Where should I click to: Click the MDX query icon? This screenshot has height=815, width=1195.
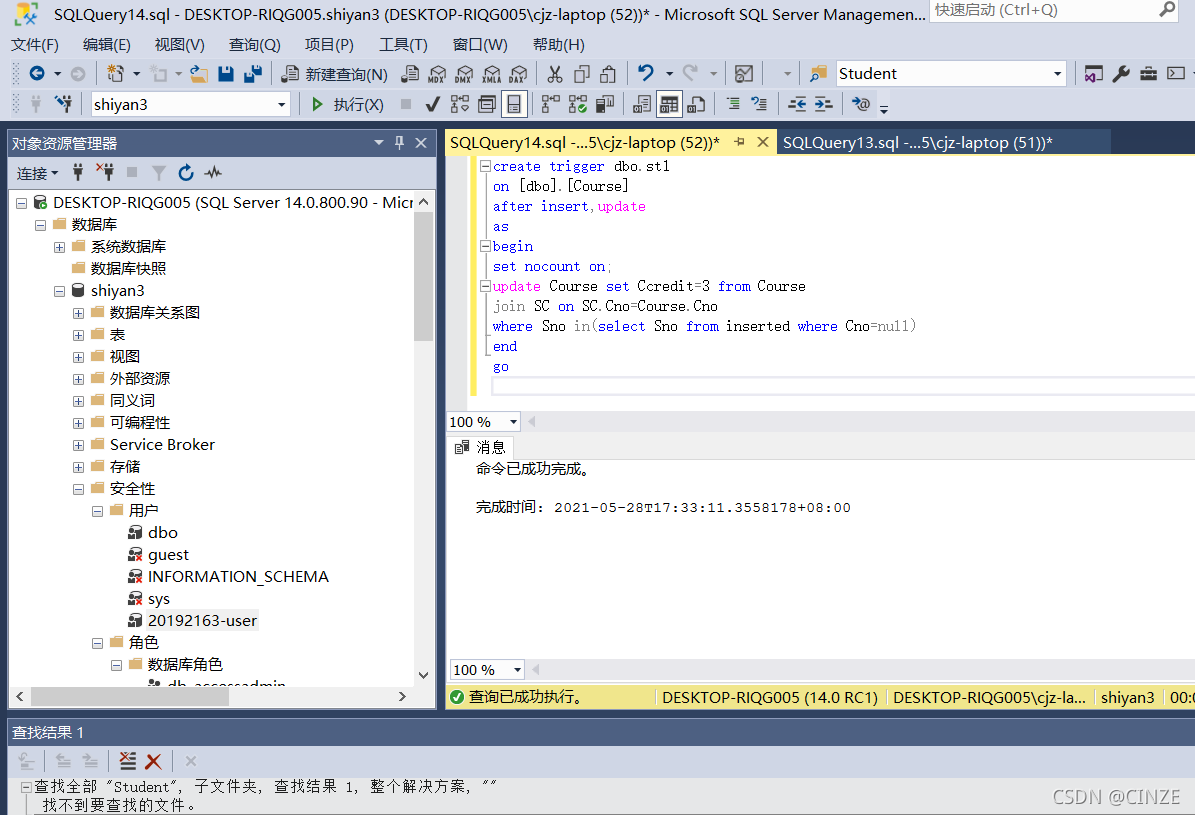[437, 74]
